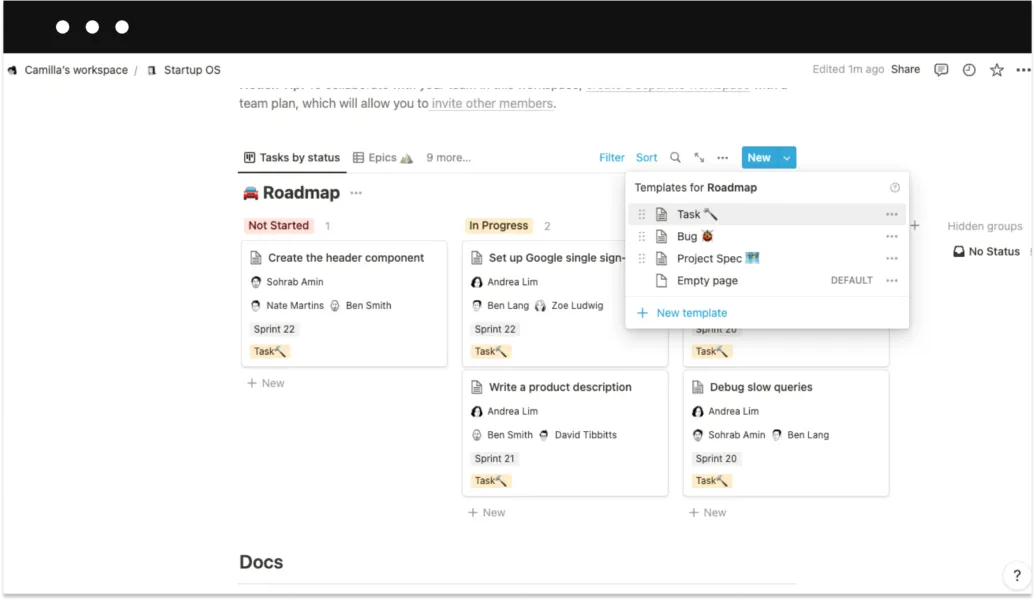
Task: Open the 9 more views dropdown
Action: tap(448, 158)
